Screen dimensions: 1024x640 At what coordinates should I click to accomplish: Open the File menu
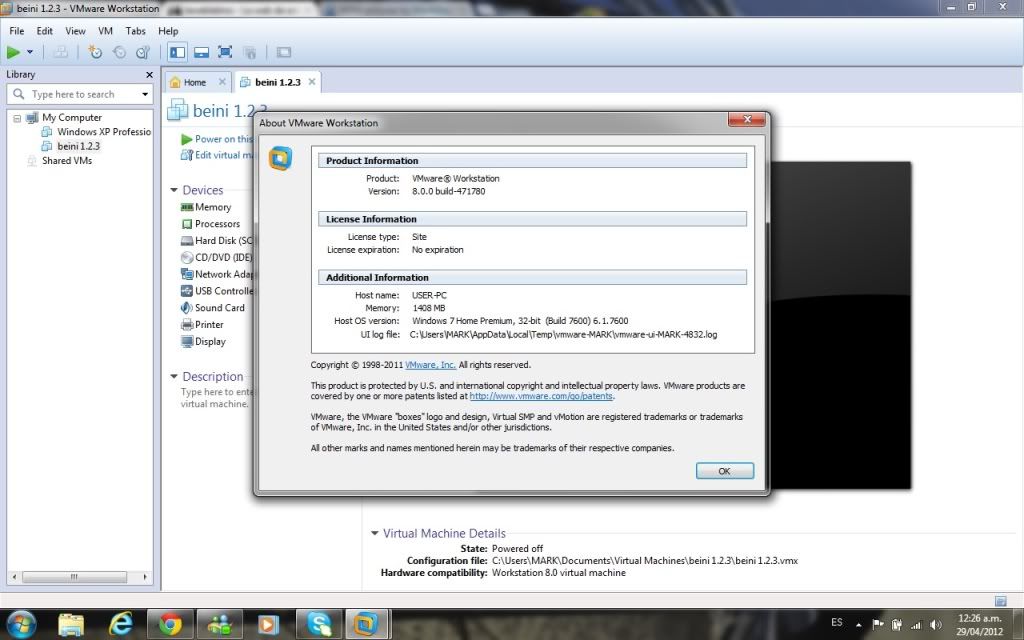[x=16, y=31]
